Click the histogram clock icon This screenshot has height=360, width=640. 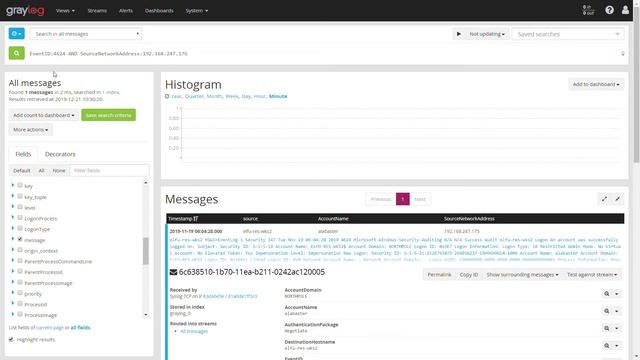pos(167,96)
